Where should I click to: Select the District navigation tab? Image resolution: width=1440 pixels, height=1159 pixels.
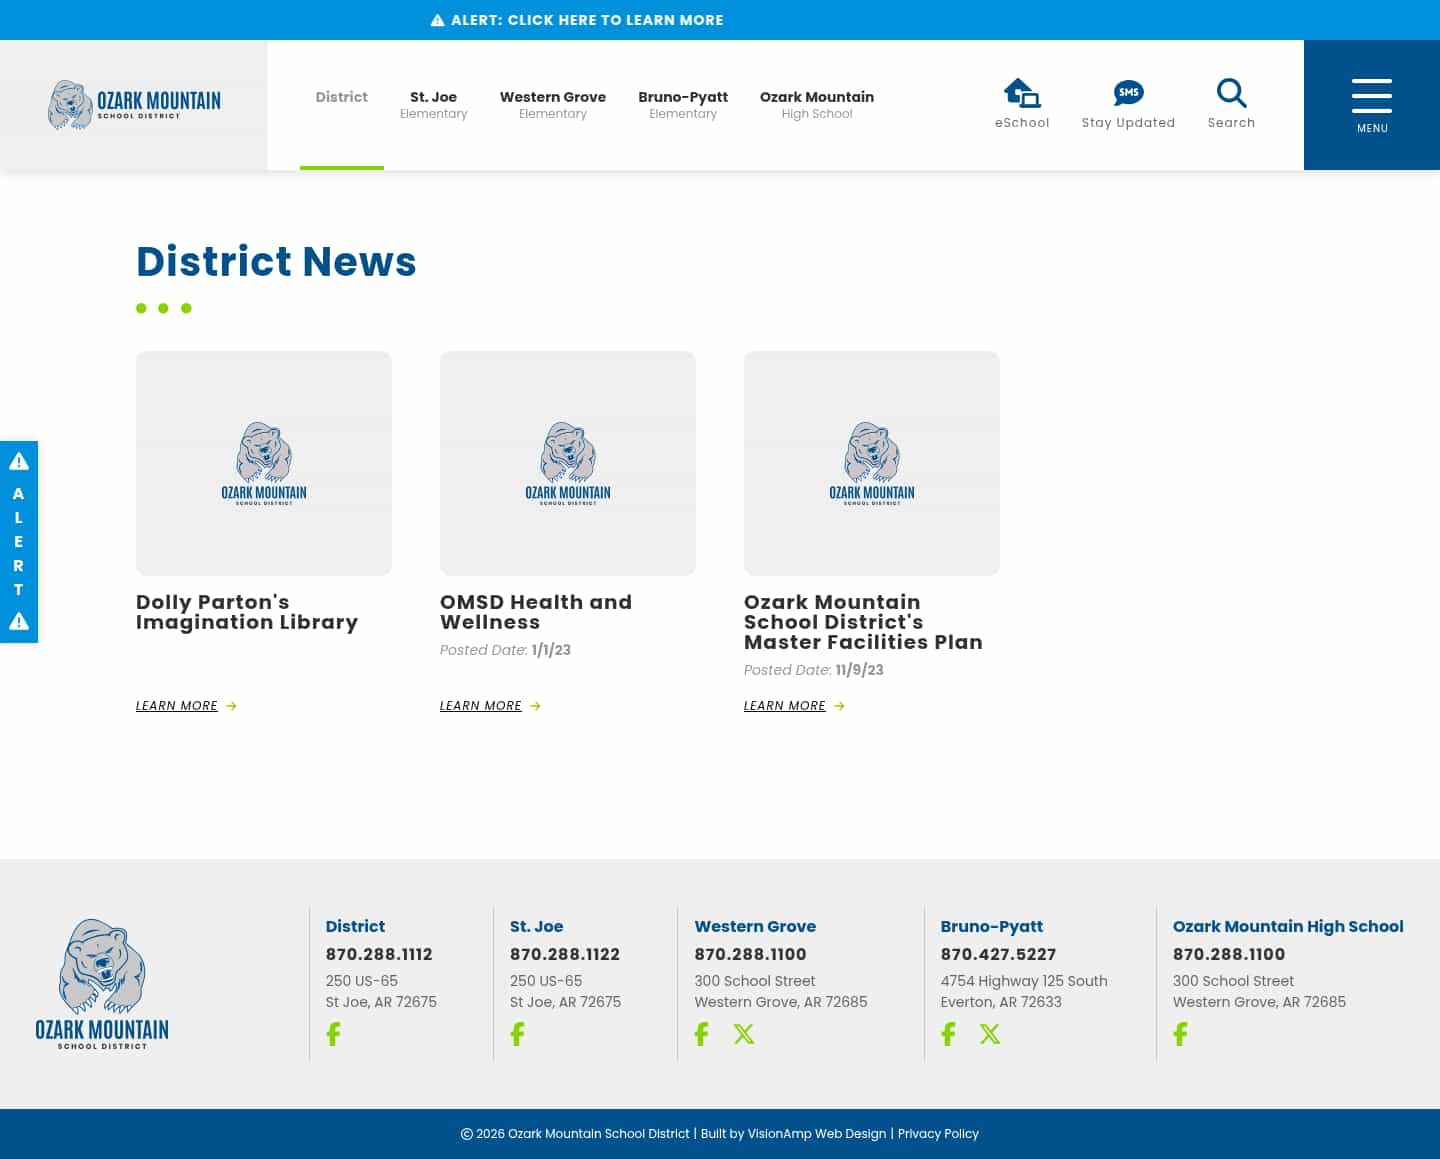coord(341,97)
